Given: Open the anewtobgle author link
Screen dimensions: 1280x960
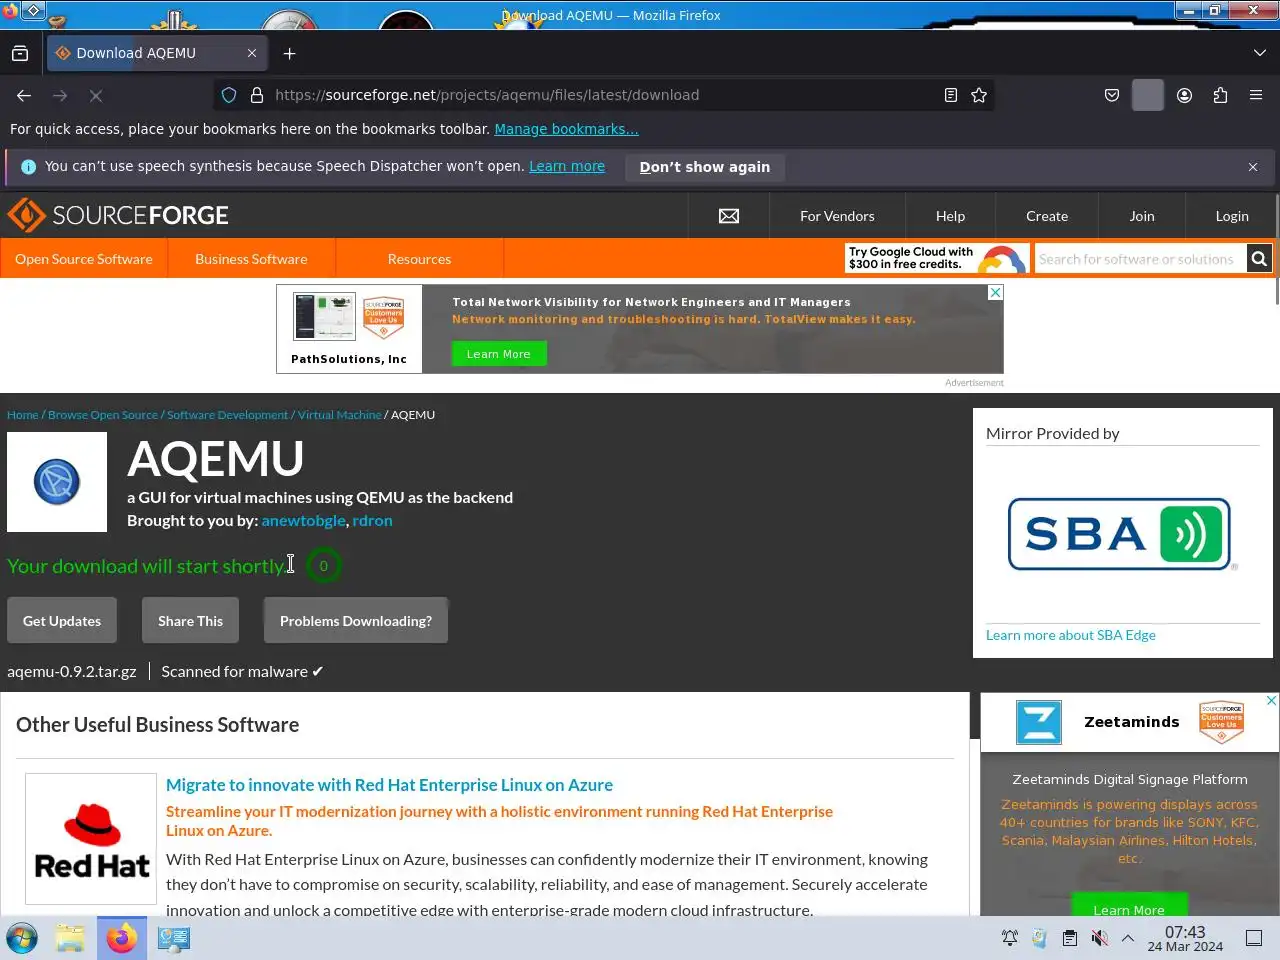Looking at the screenshot, I should click(303, 520).
